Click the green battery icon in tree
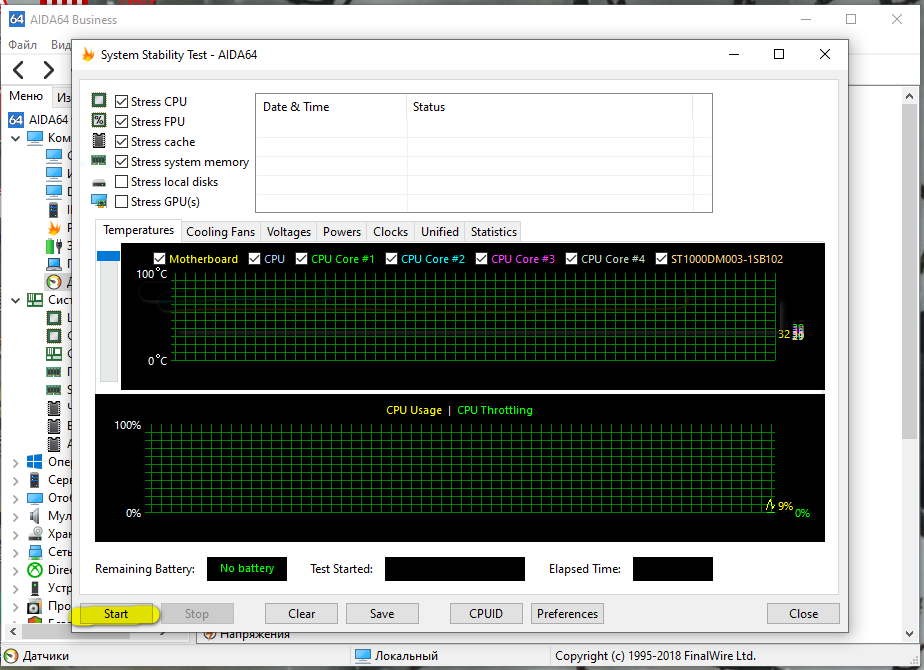This screenshot has width=924, height=670. coord(54,246)
